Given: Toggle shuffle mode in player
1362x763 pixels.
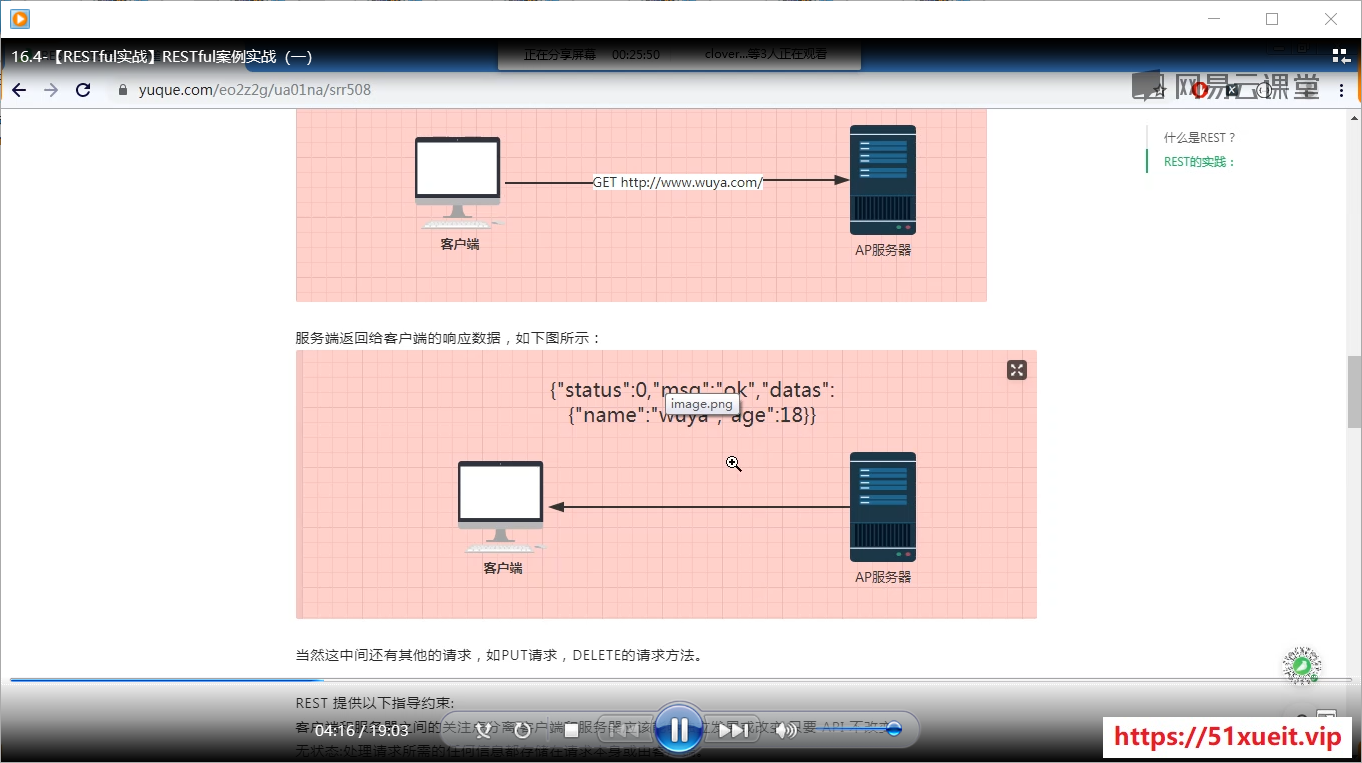Looking at the screenshot, I should 484,731.
